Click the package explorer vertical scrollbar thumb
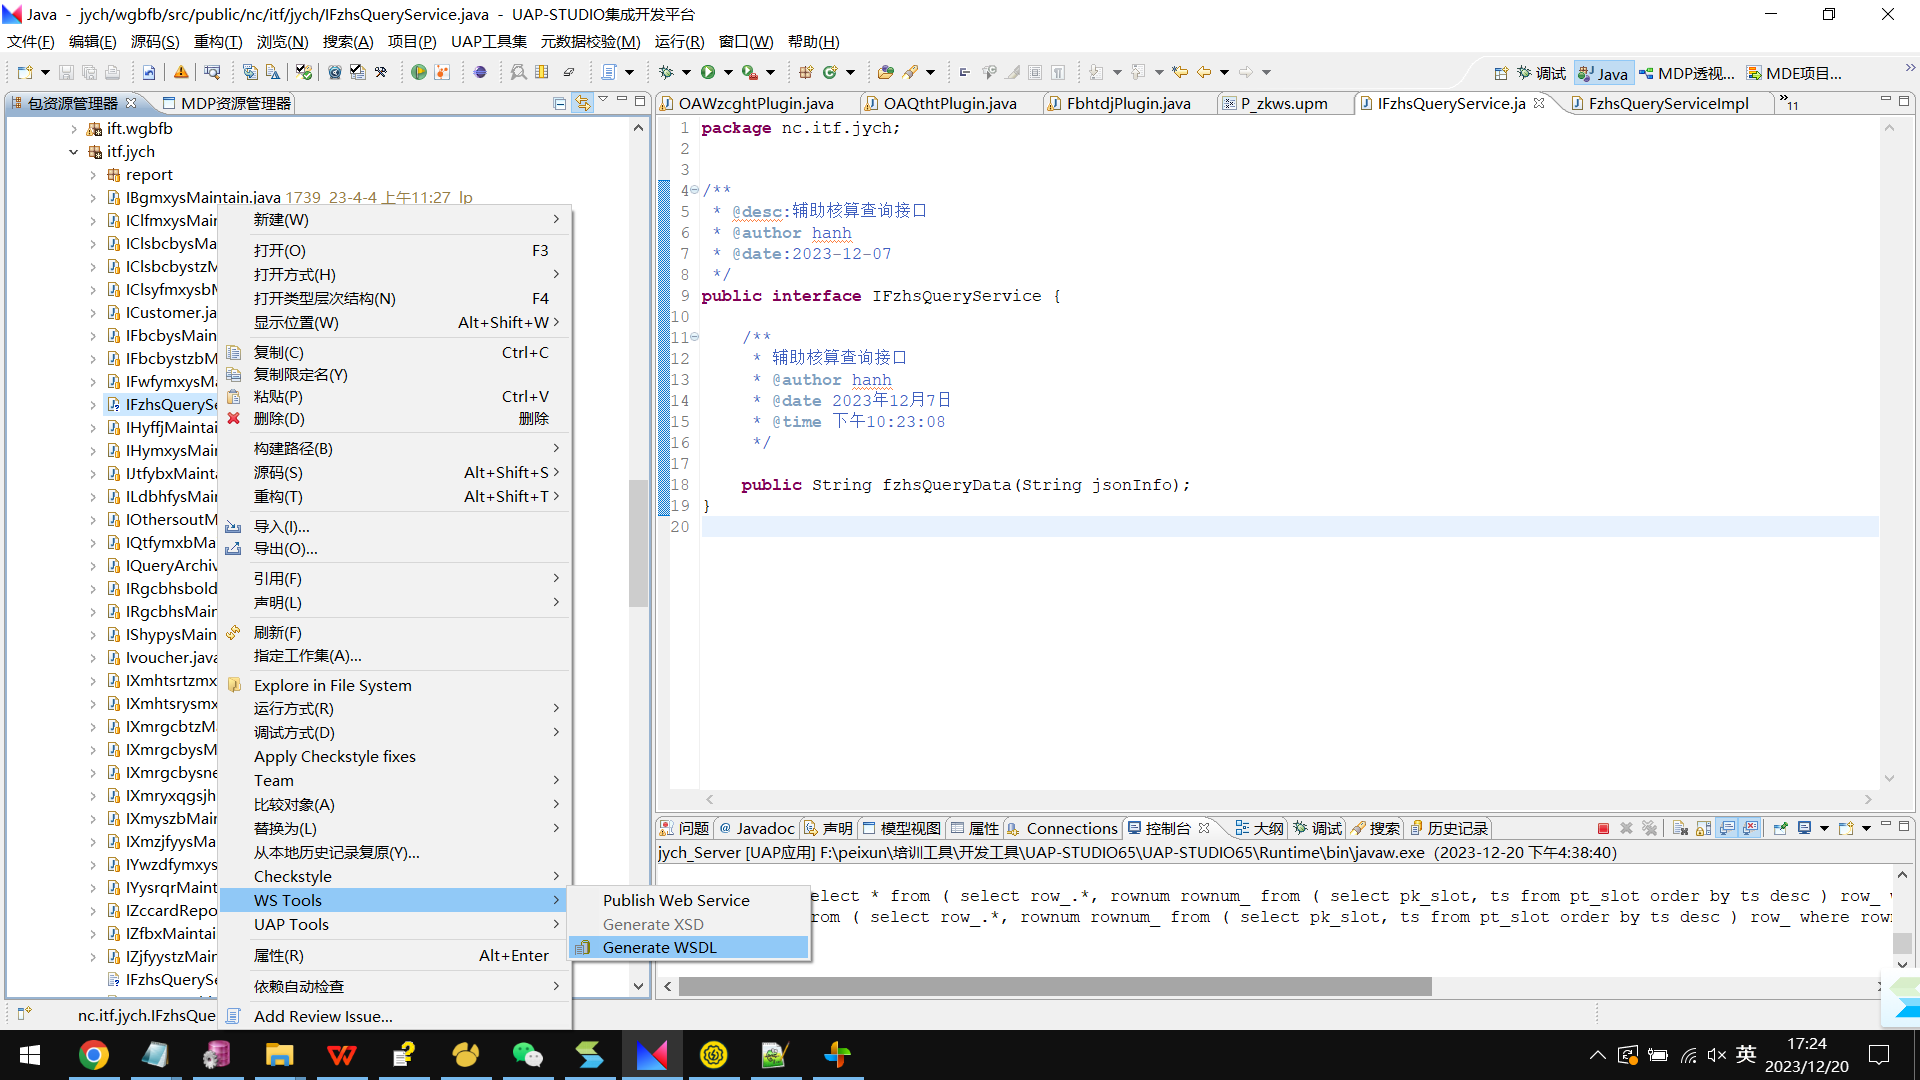The width and height of the screenshot is (1920, 1080). click(638, 544)
